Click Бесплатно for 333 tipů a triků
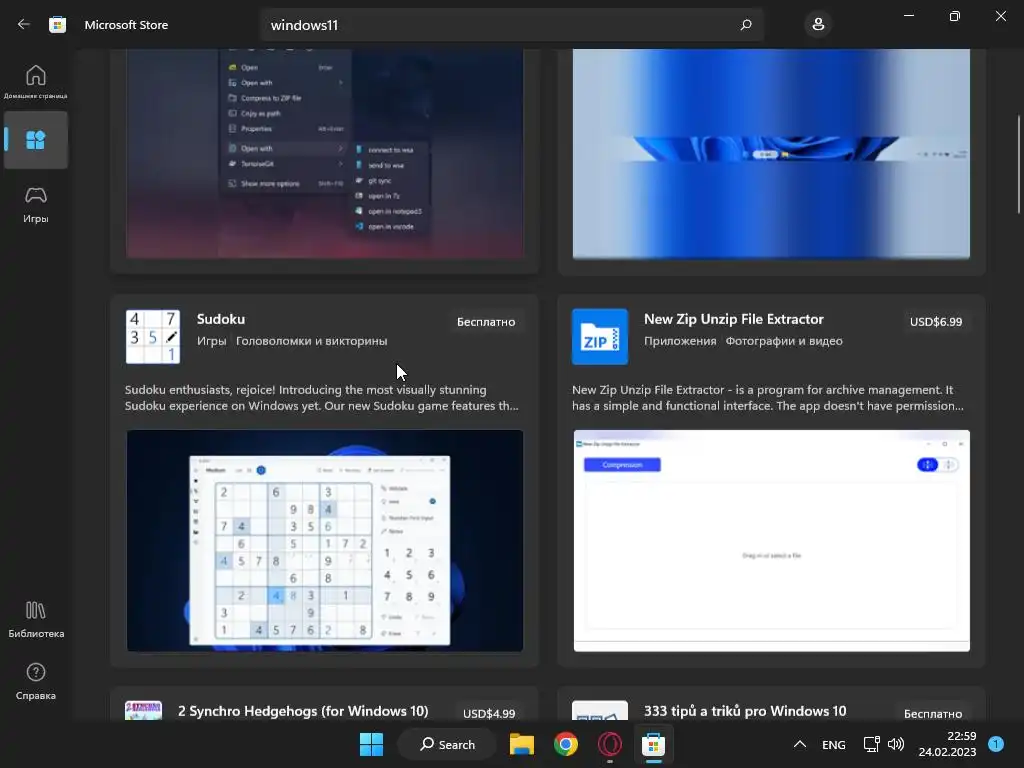 933,713
